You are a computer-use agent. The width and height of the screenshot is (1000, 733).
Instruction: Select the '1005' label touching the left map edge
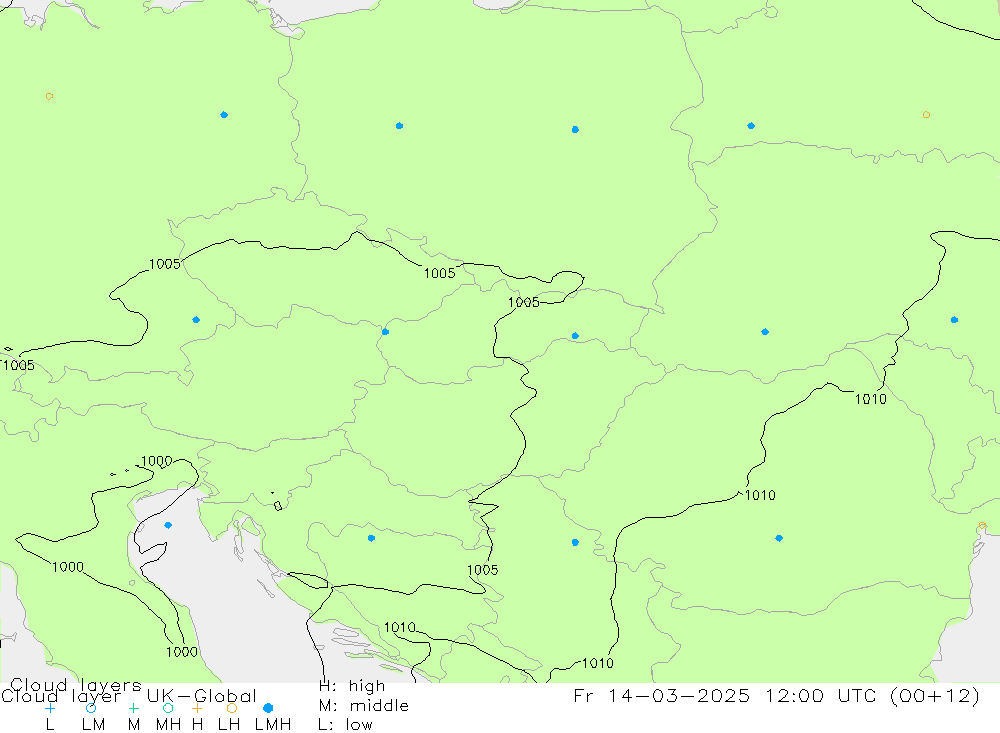[x=18, y=366]
